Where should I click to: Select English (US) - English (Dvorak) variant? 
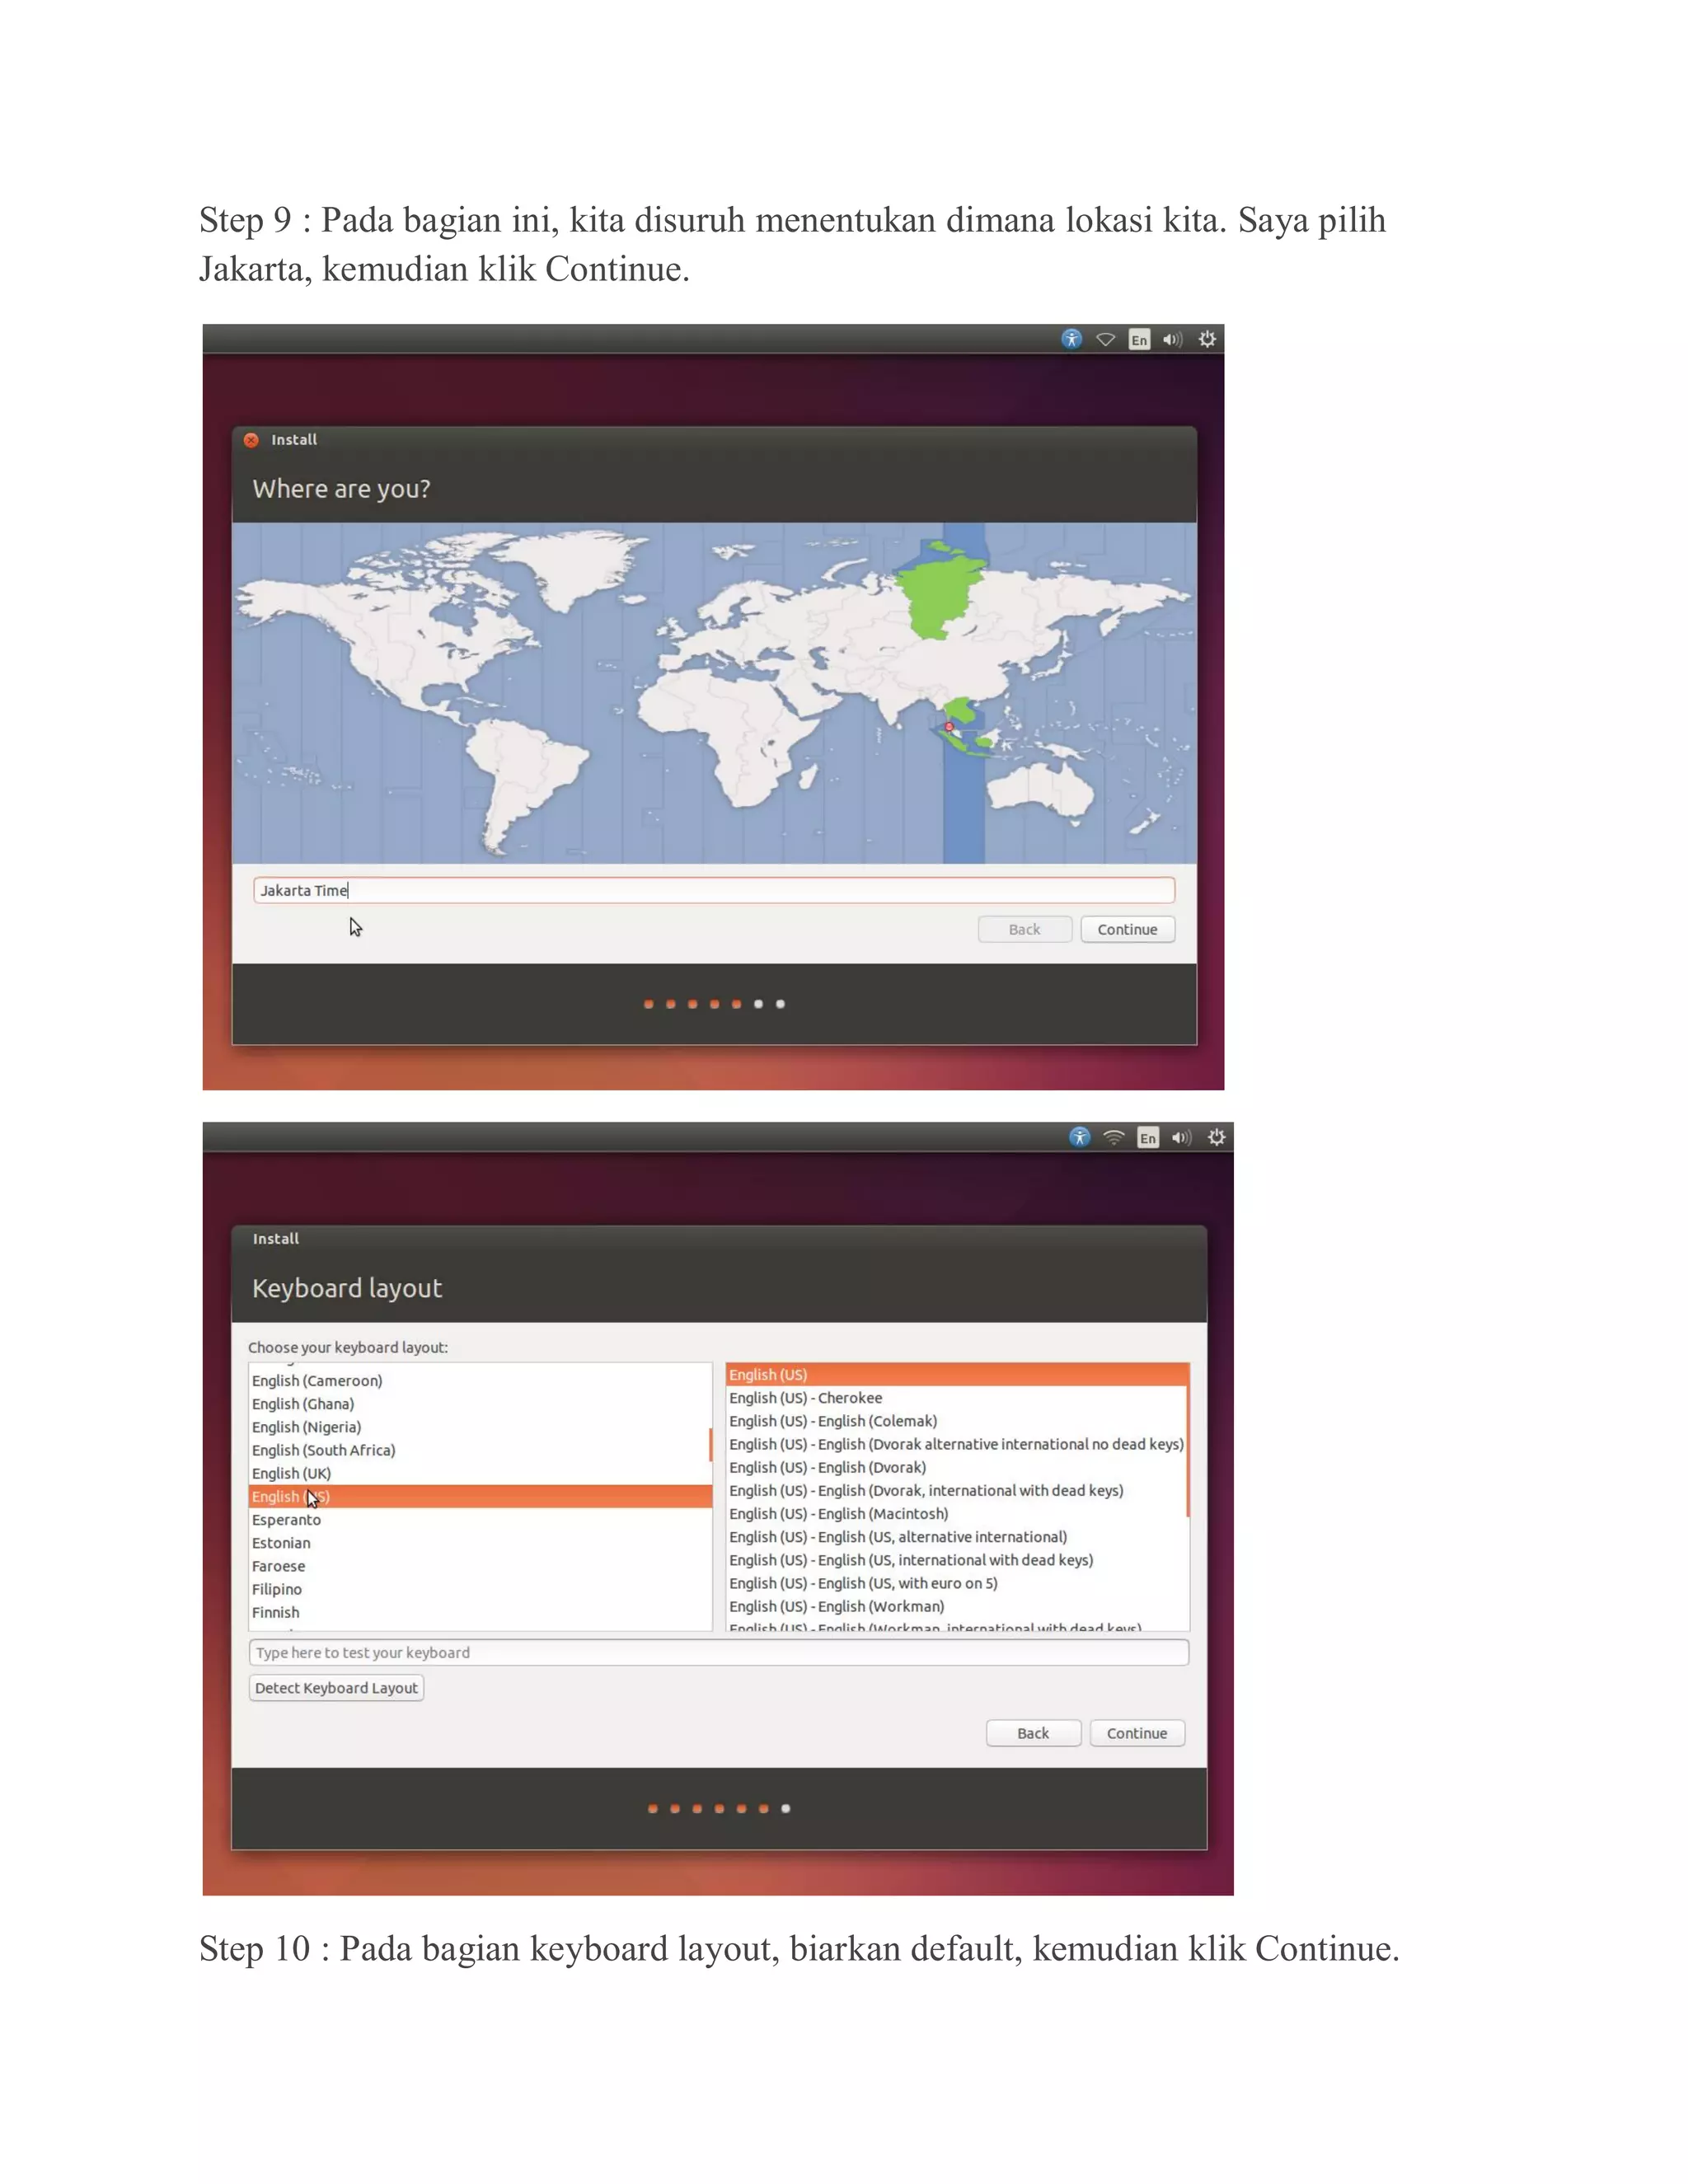tap(828, 1467)
